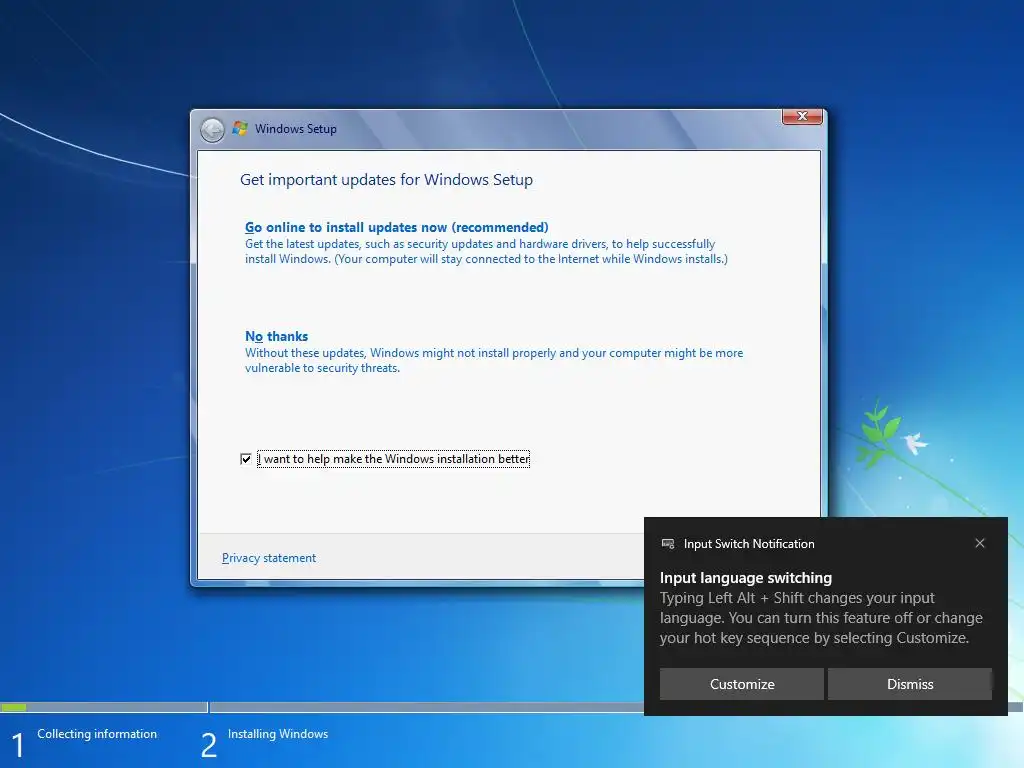Click the Without these updates warning text

click(494, 360)
